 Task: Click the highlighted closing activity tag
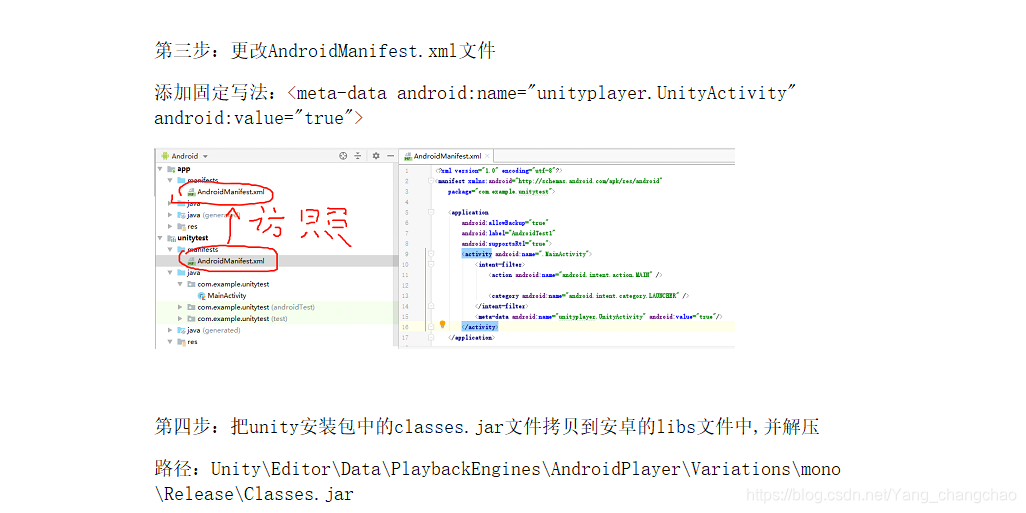point(480,327)
